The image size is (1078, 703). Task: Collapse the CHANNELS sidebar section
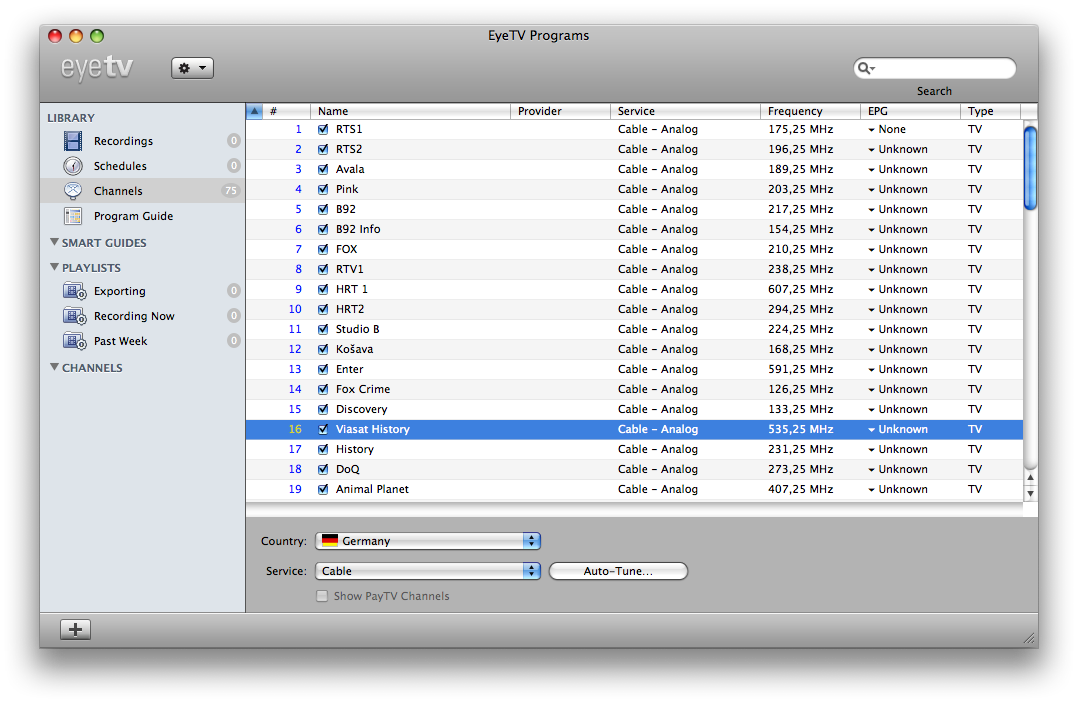tap(54, 367)
